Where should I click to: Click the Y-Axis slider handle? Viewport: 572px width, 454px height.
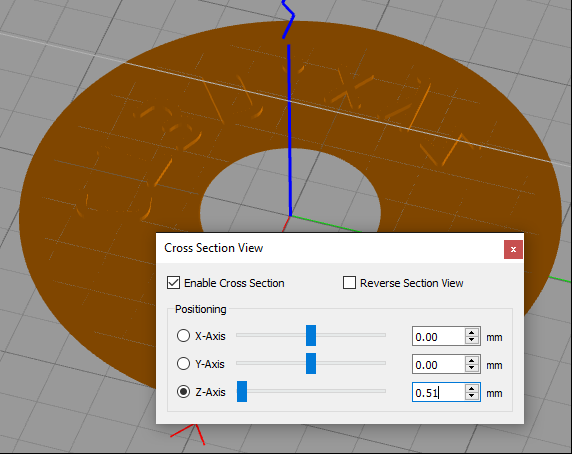pos(311,363)
